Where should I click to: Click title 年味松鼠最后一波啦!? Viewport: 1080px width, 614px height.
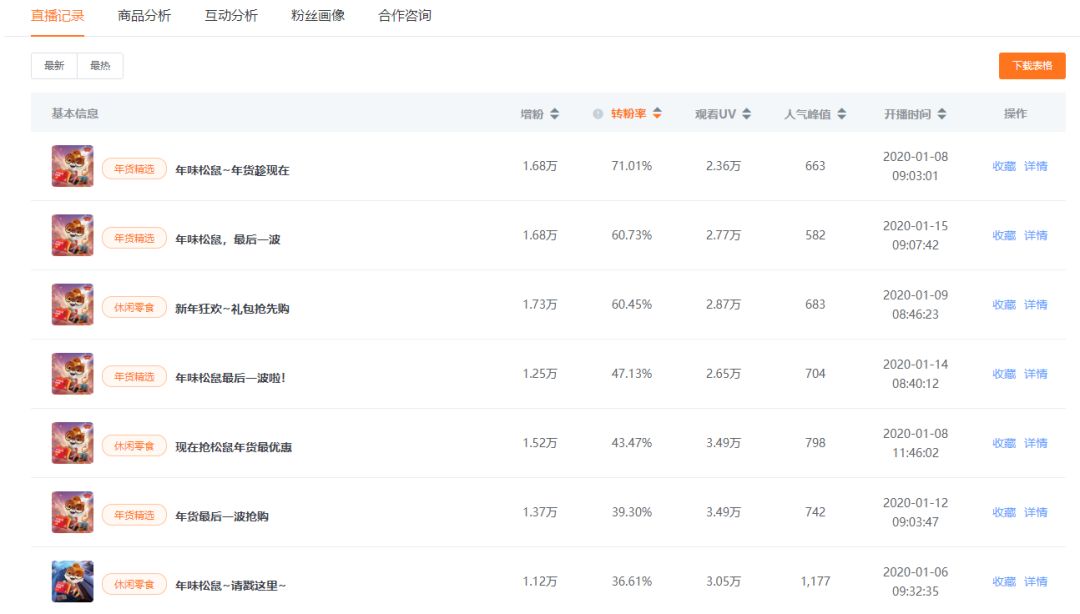(230, 378)
